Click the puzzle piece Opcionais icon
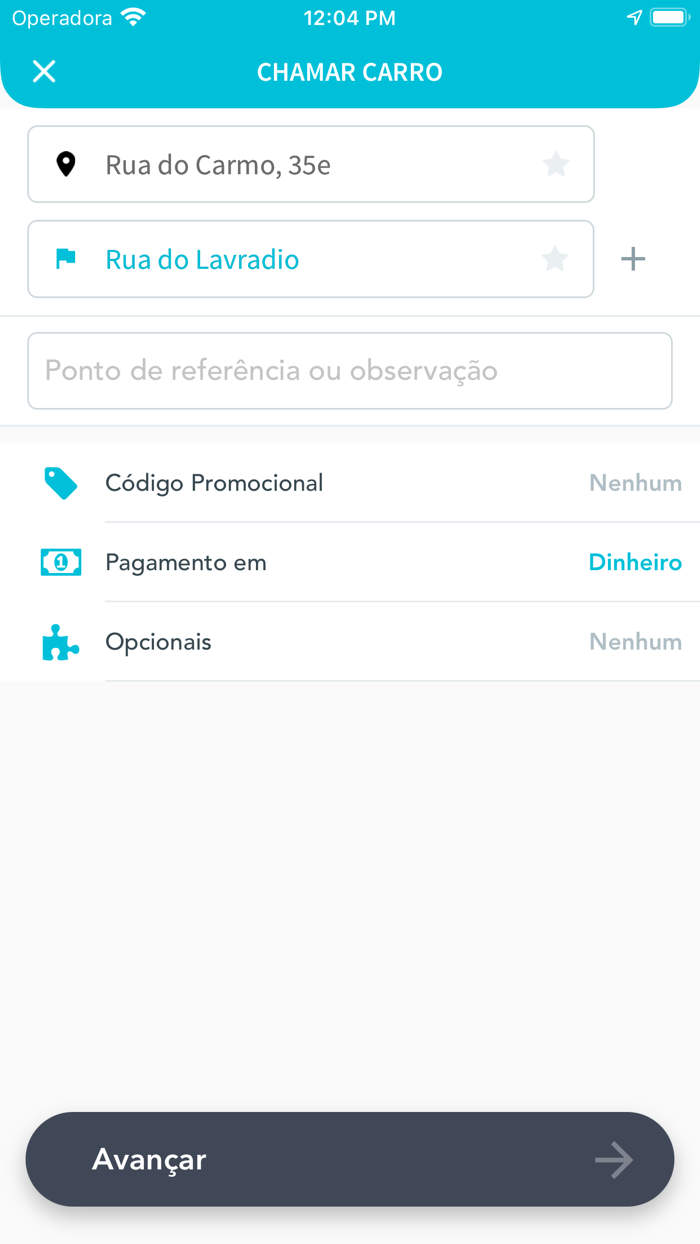 (60, 641)
